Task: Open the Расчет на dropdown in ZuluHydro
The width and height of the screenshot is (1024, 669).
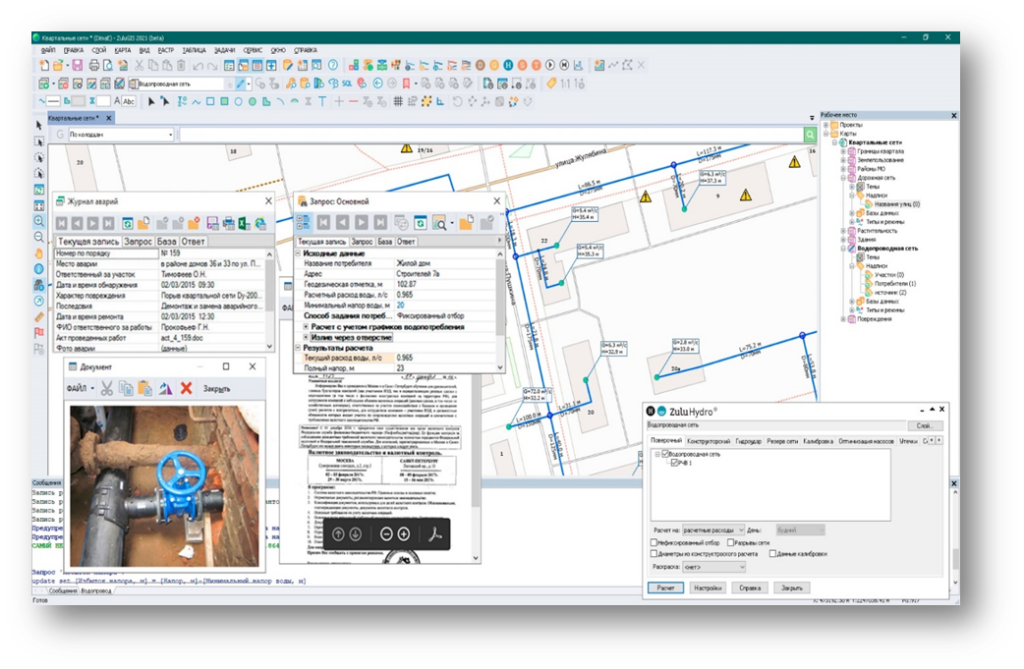Action: pos(712,530)
